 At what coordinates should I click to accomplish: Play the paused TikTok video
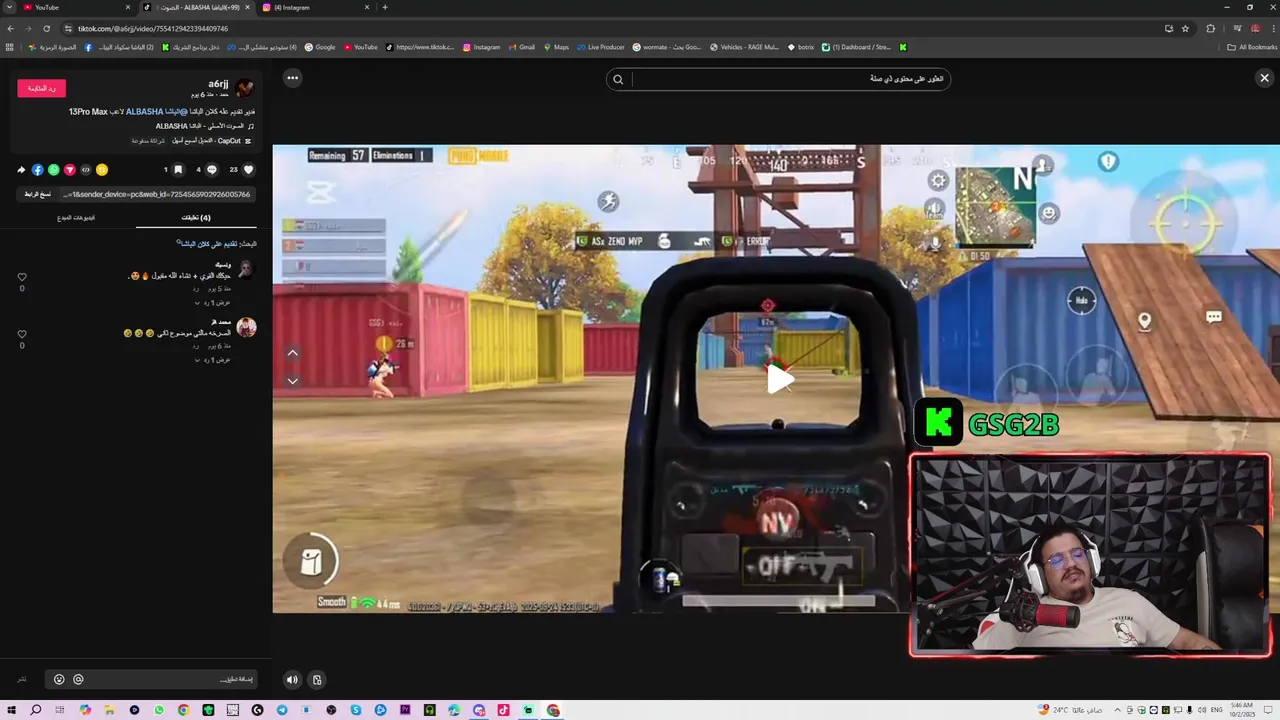[x=780, y=379]
